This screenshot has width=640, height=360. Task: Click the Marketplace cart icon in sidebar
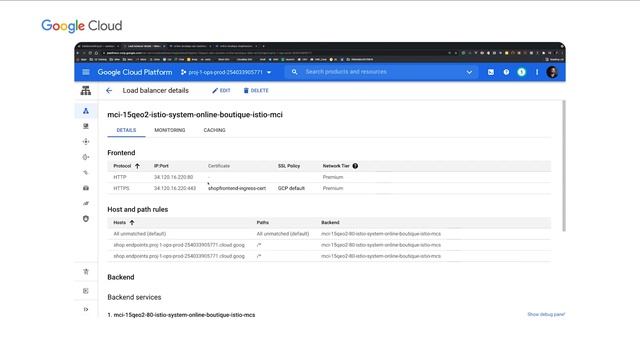coord(86,271)
